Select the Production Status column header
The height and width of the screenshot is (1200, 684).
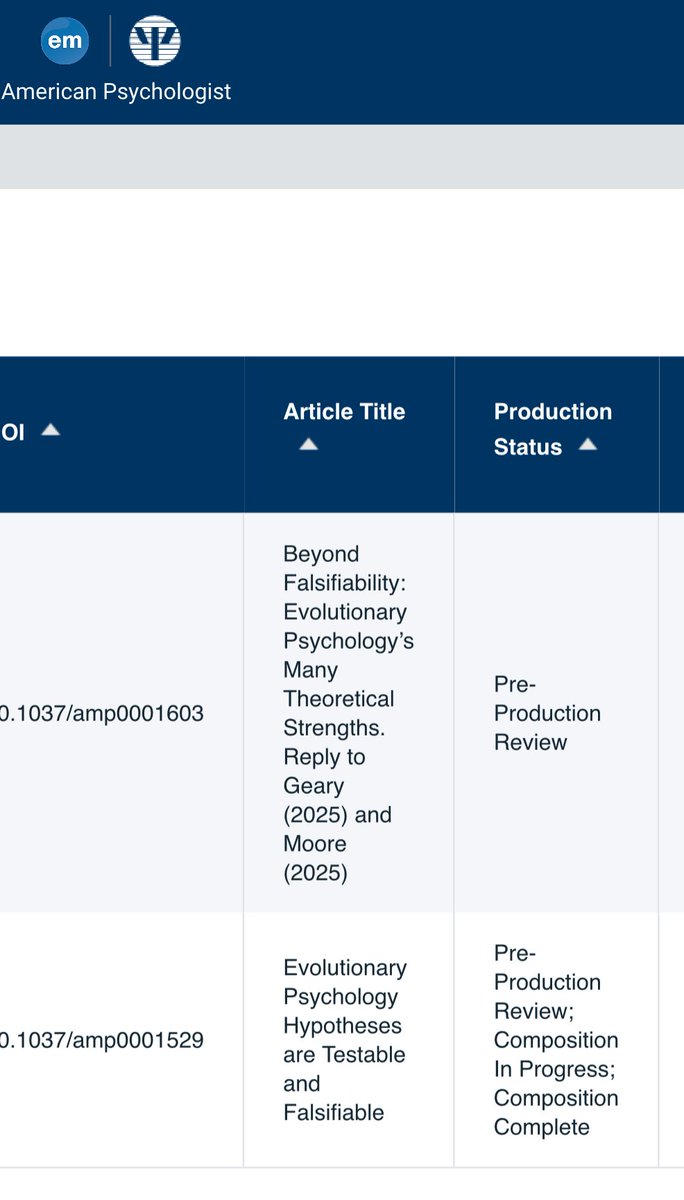(553, 429)
